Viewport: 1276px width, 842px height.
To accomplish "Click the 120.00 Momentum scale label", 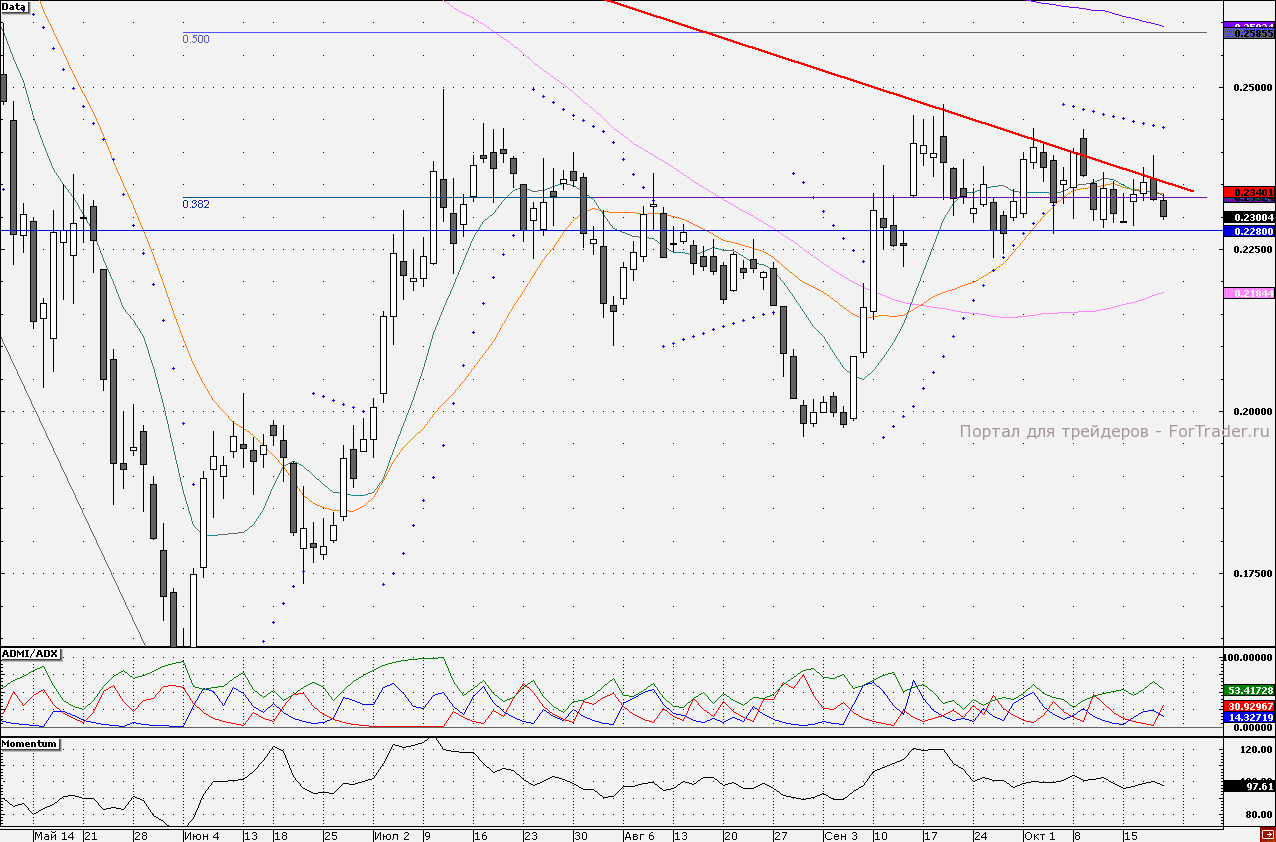I will [x=1256, y=749].
